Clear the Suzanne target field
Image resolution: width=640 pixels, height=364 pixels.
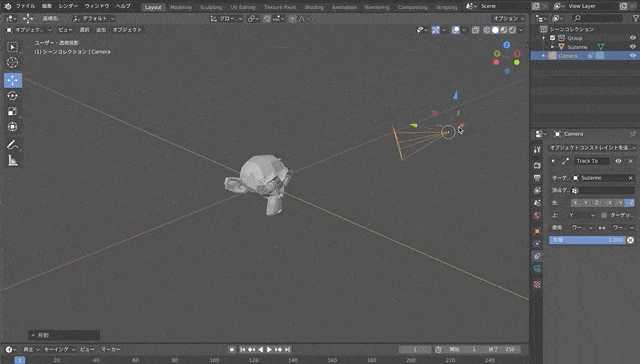click(631, 178)
